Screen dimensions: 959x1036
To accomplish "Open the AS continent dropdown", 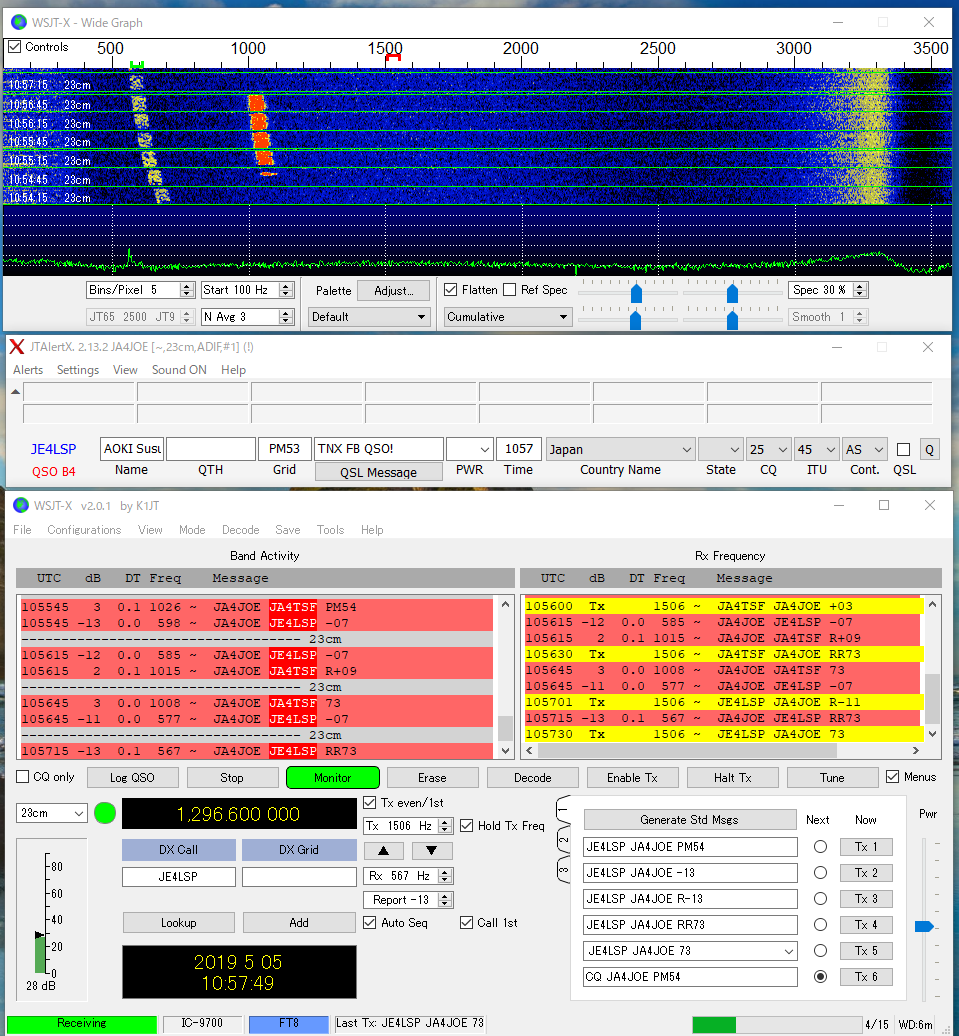I will click(864, 449).
